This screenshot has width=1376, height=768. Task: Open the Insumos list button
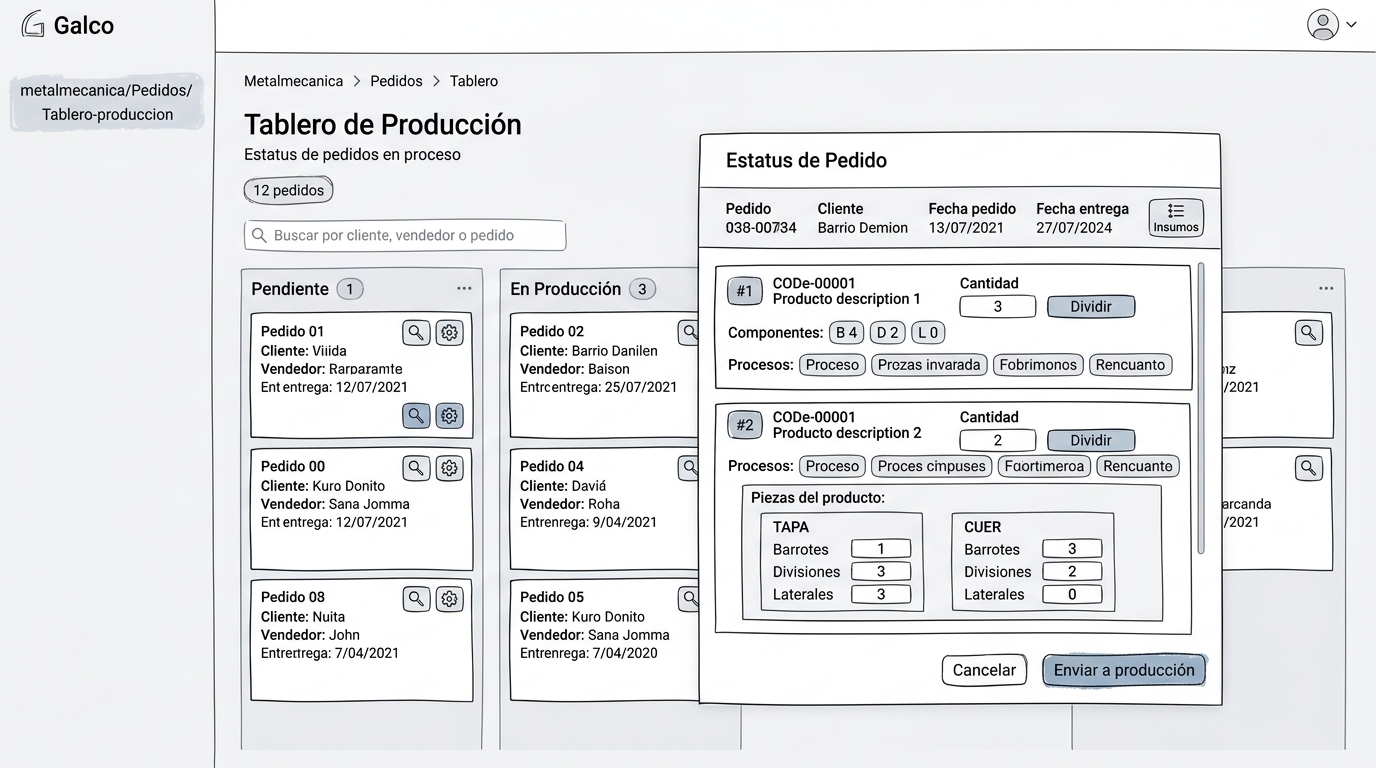tap(1176, 217)
